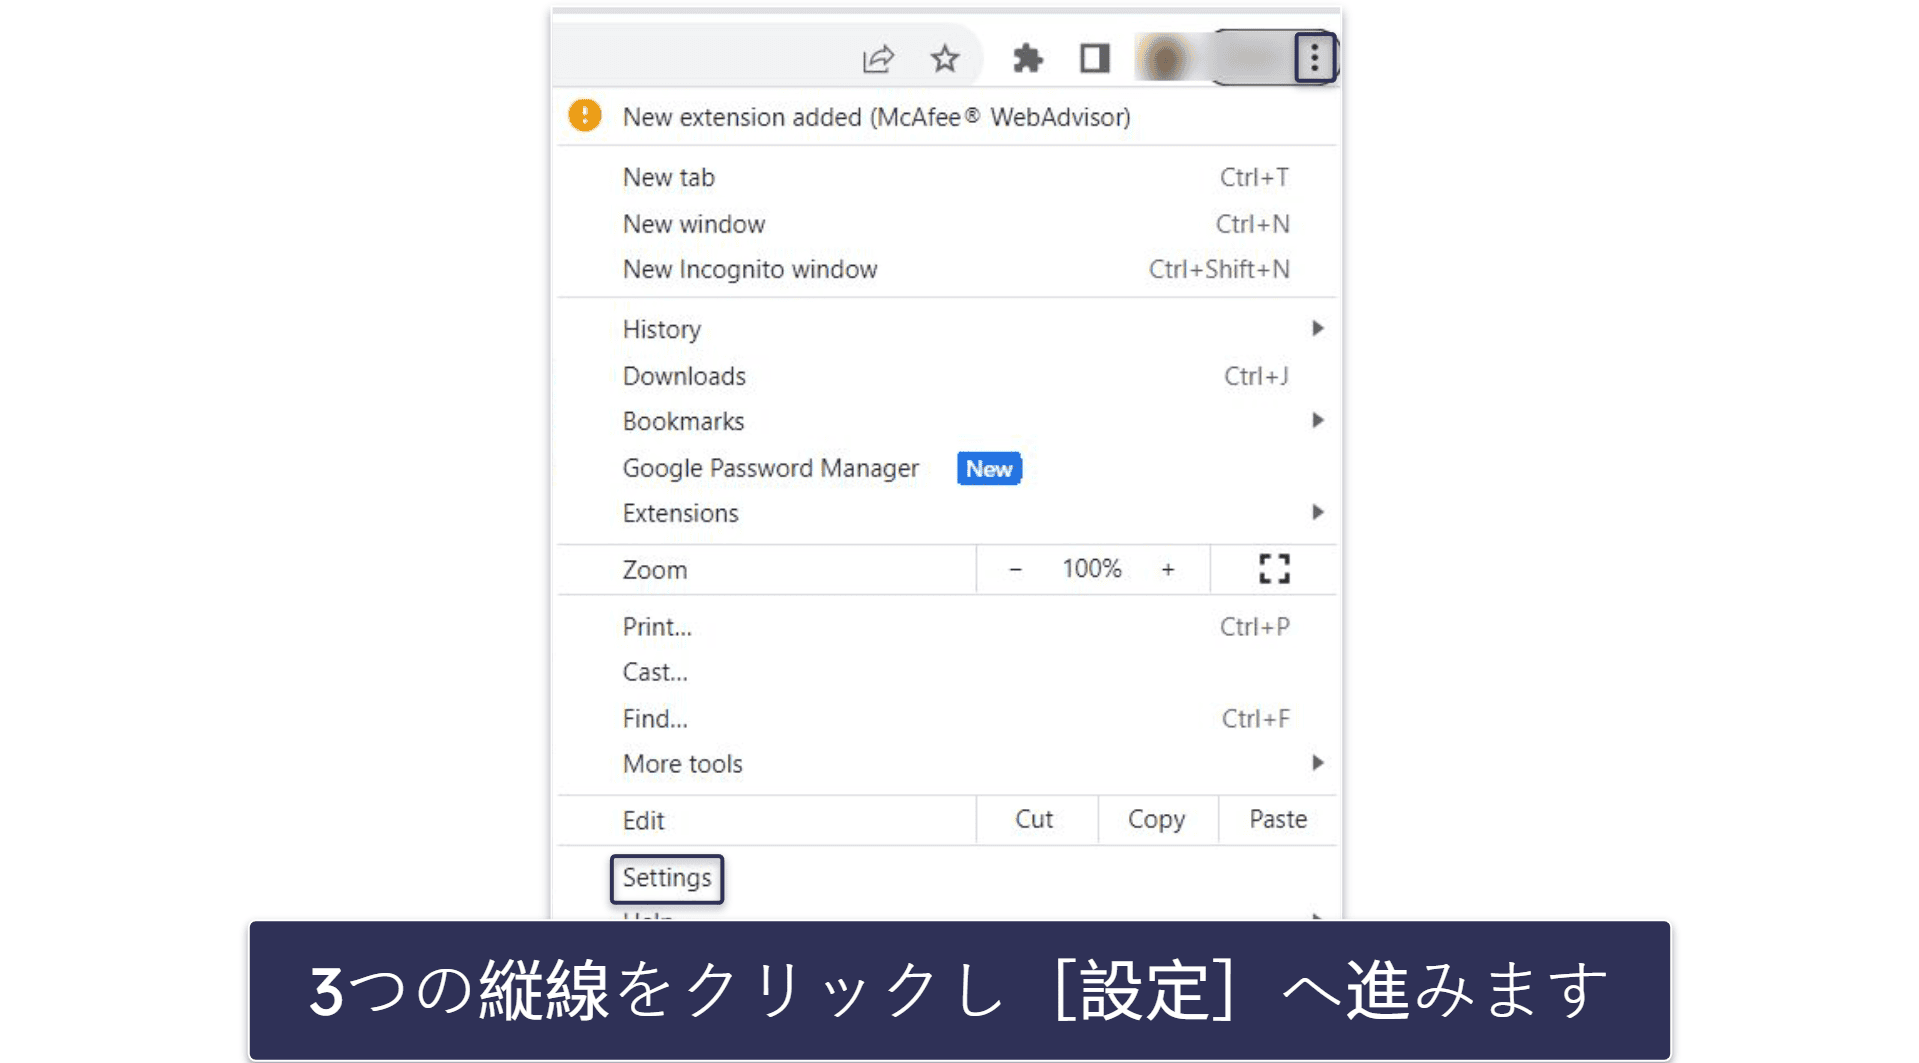This screenshot has width=1919, height=1063.
Task: Expand the More tools submenu
Action: pos(947,764)
